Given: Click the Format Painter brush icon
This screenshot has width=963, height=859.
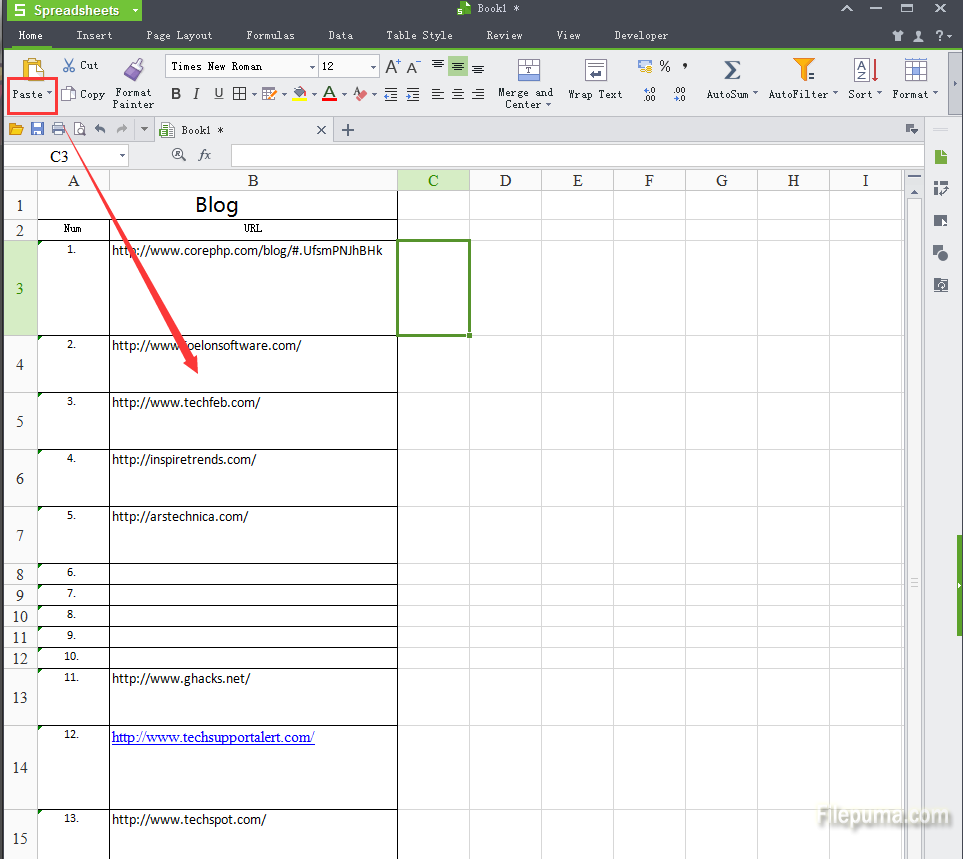Looking at the screenshot, I should 133,70.
